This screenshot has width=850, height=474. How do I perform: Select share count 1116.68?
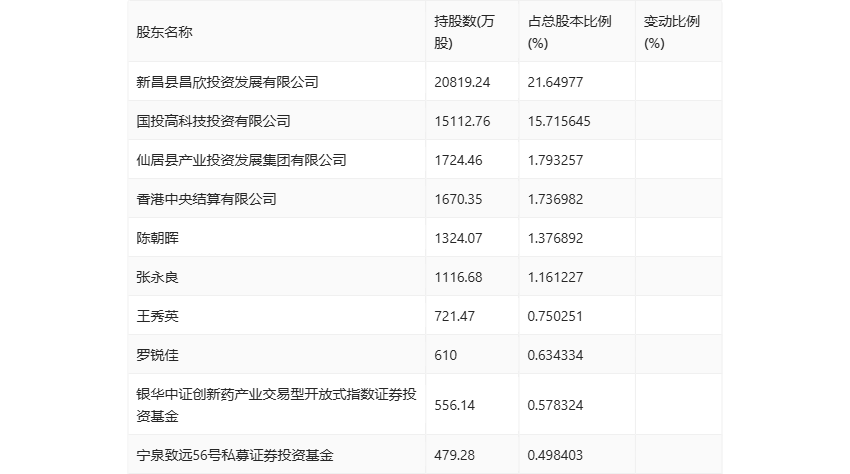458,277
